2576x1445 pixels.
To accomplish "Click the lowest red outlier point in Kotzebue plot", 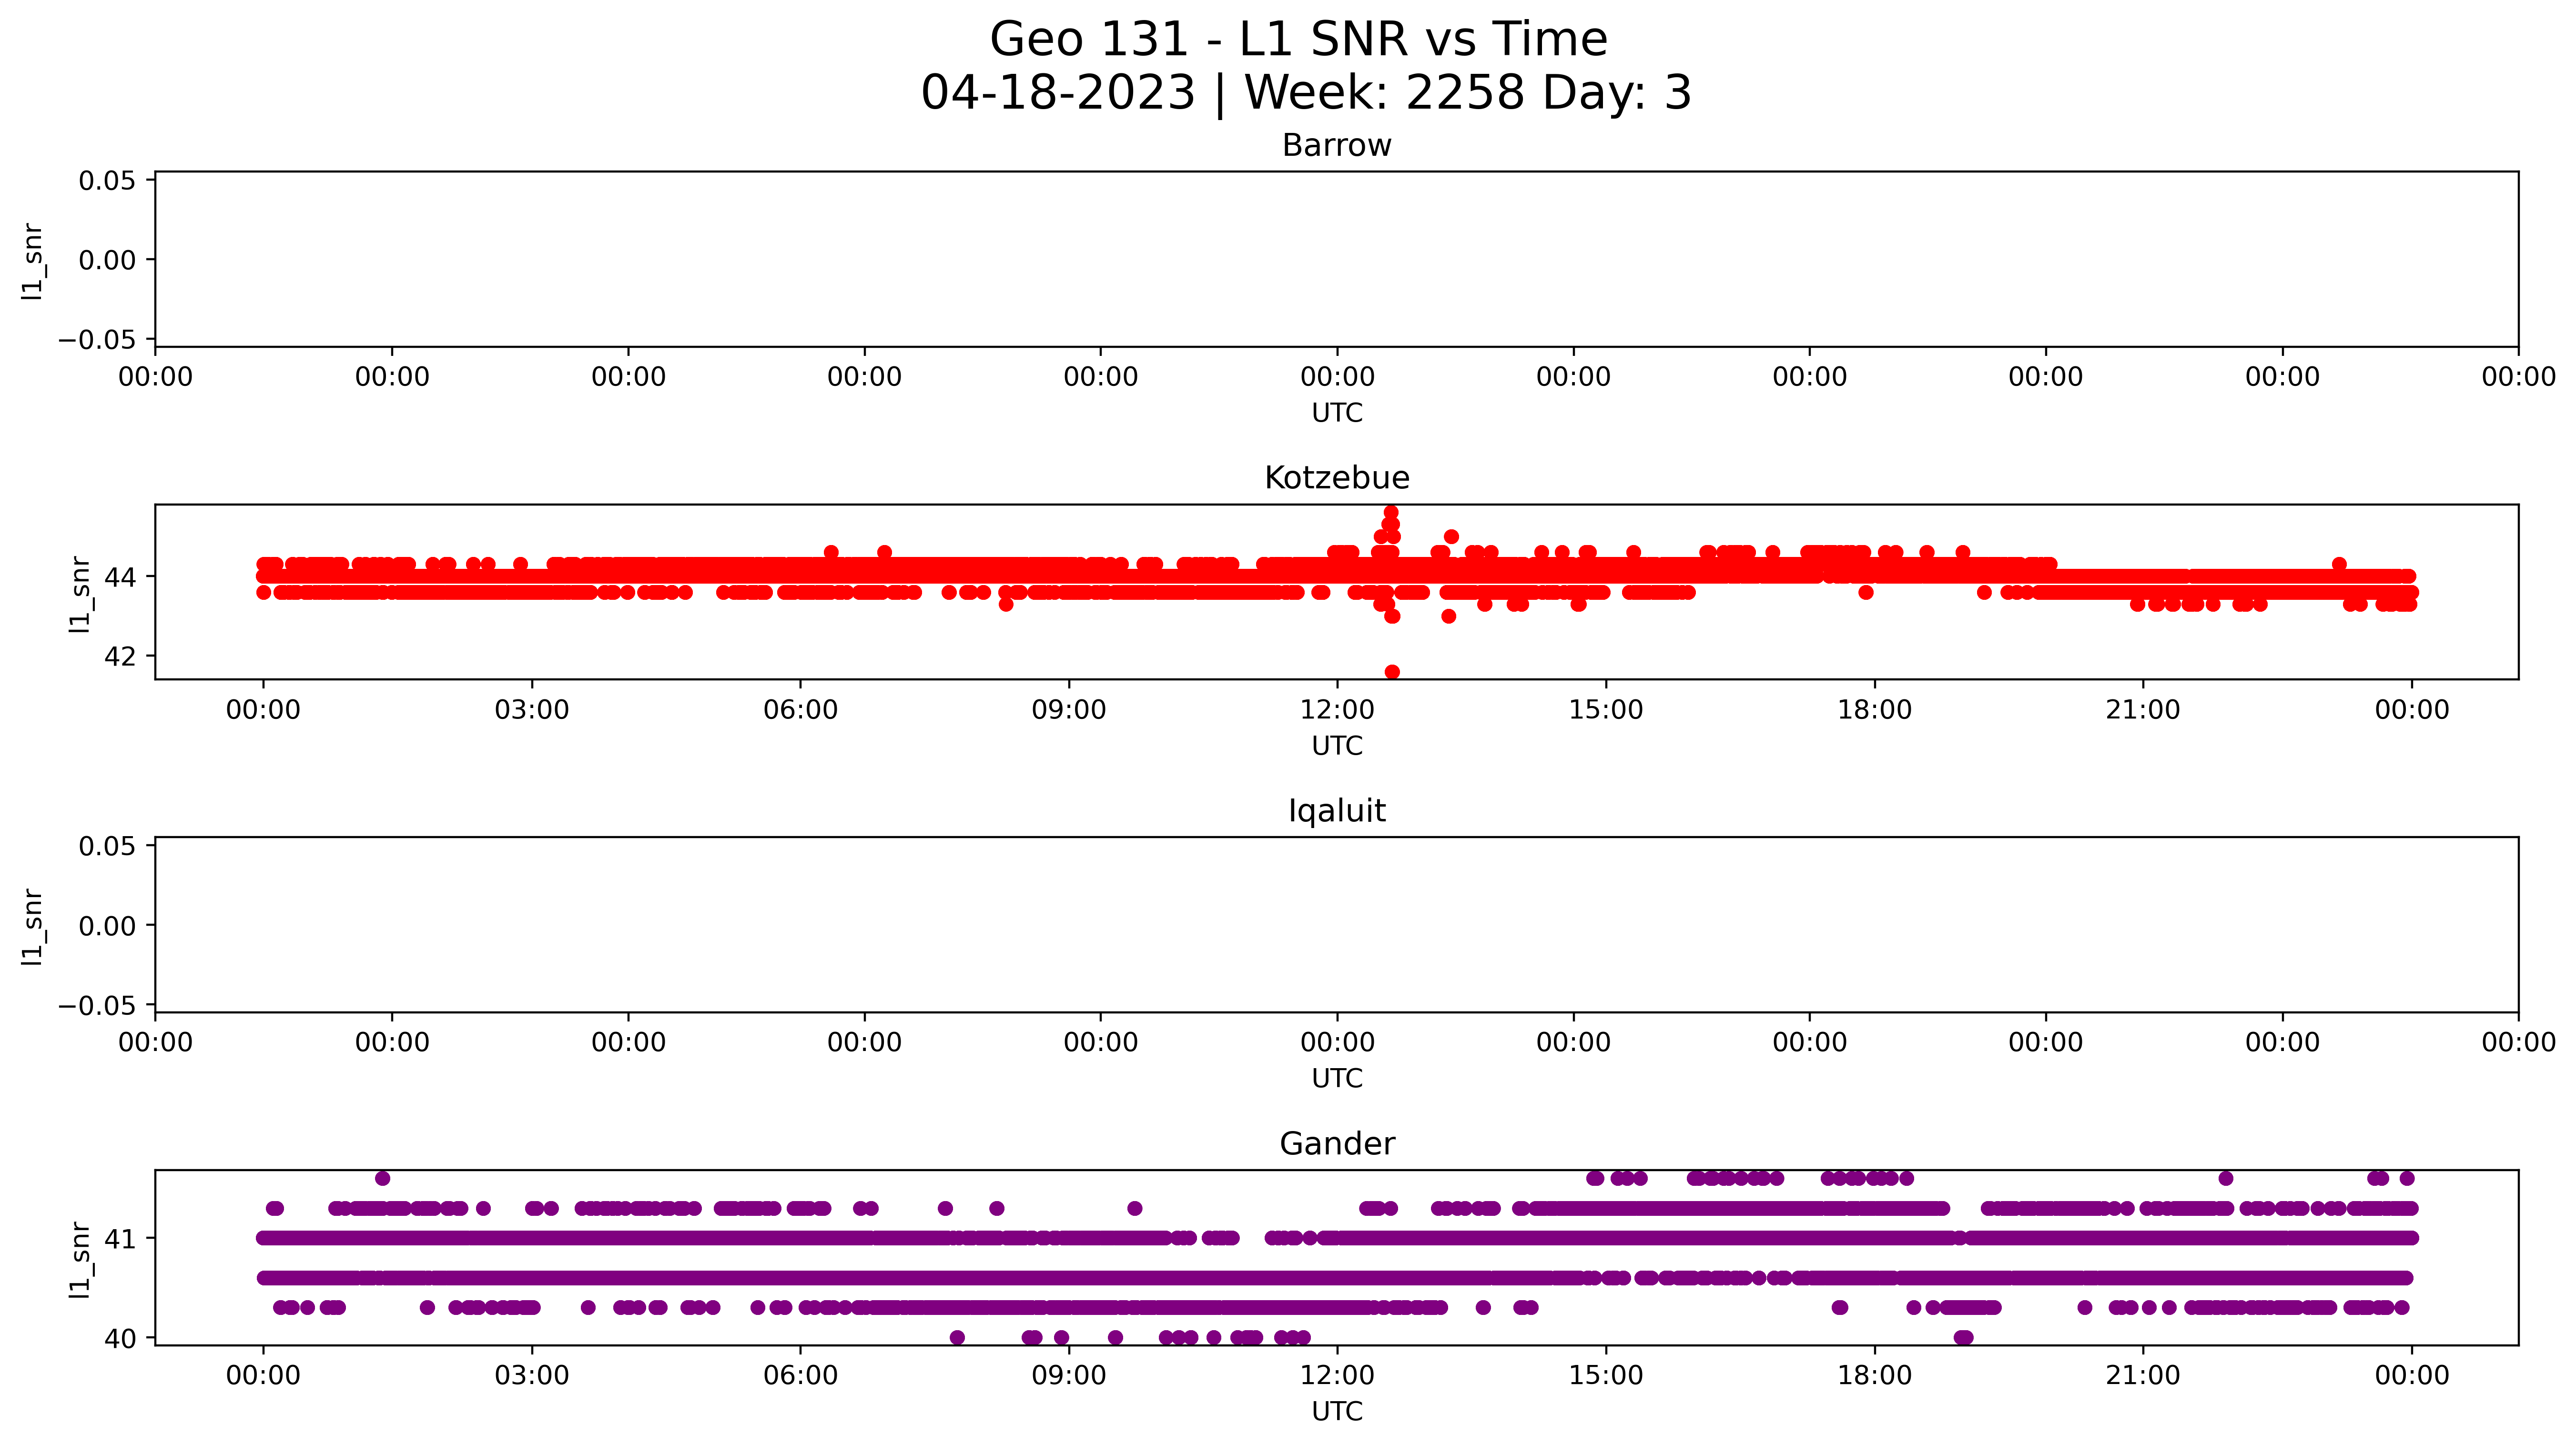I will tap(1392, 672).
